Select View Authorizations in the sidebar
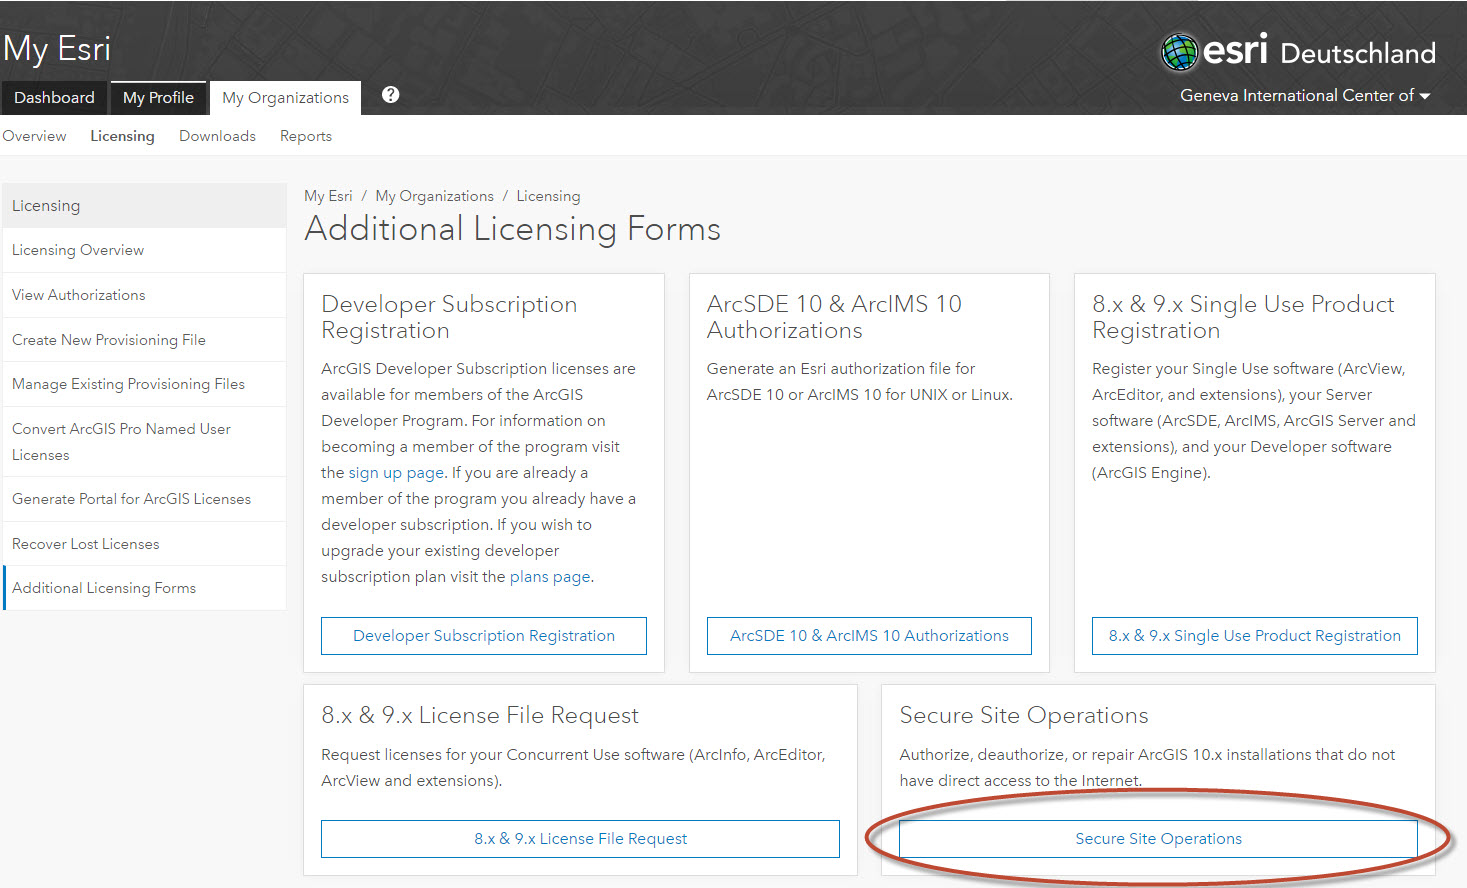This screenshot has height=888, width=1467. tap(78, 295)
